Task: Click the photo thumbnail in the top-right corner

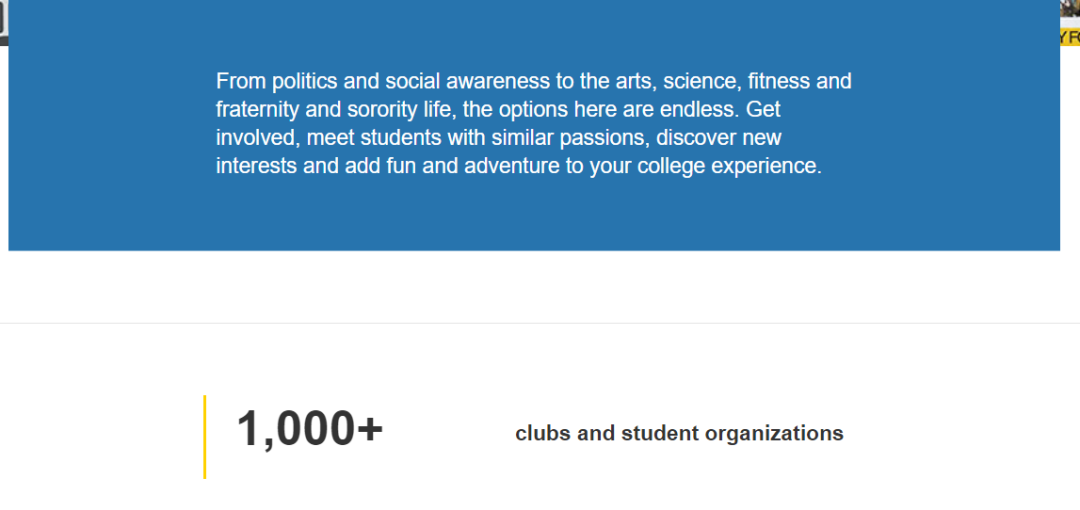Action: point(1070,9)
